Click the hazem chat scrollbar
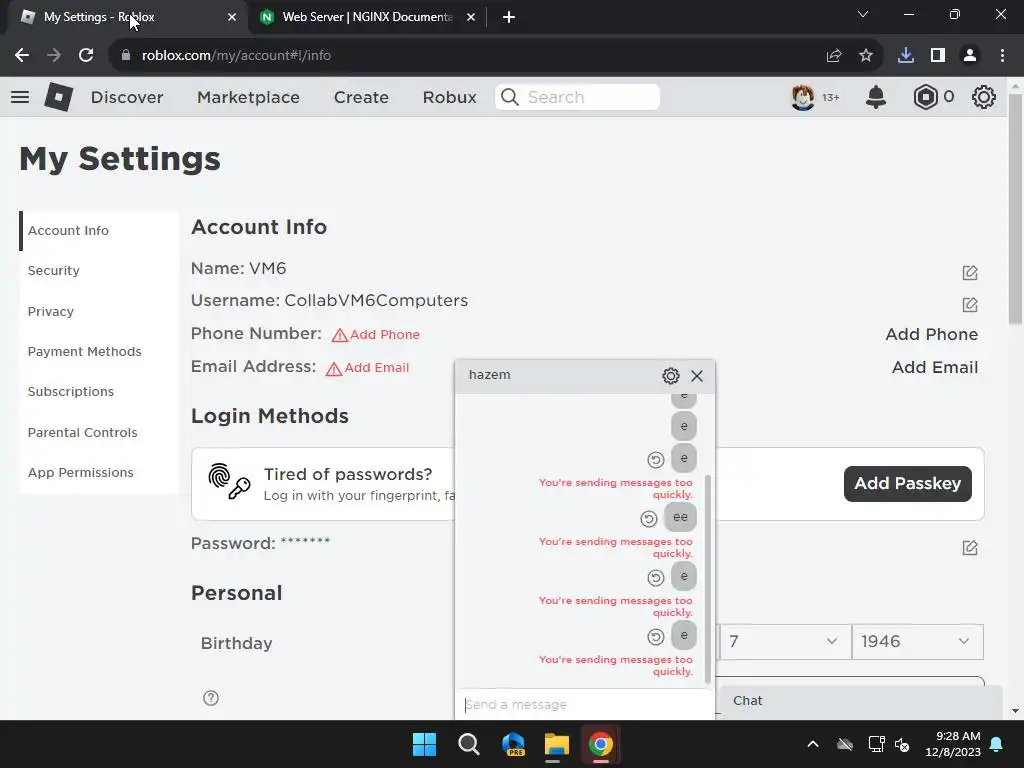 pos(707,579)
